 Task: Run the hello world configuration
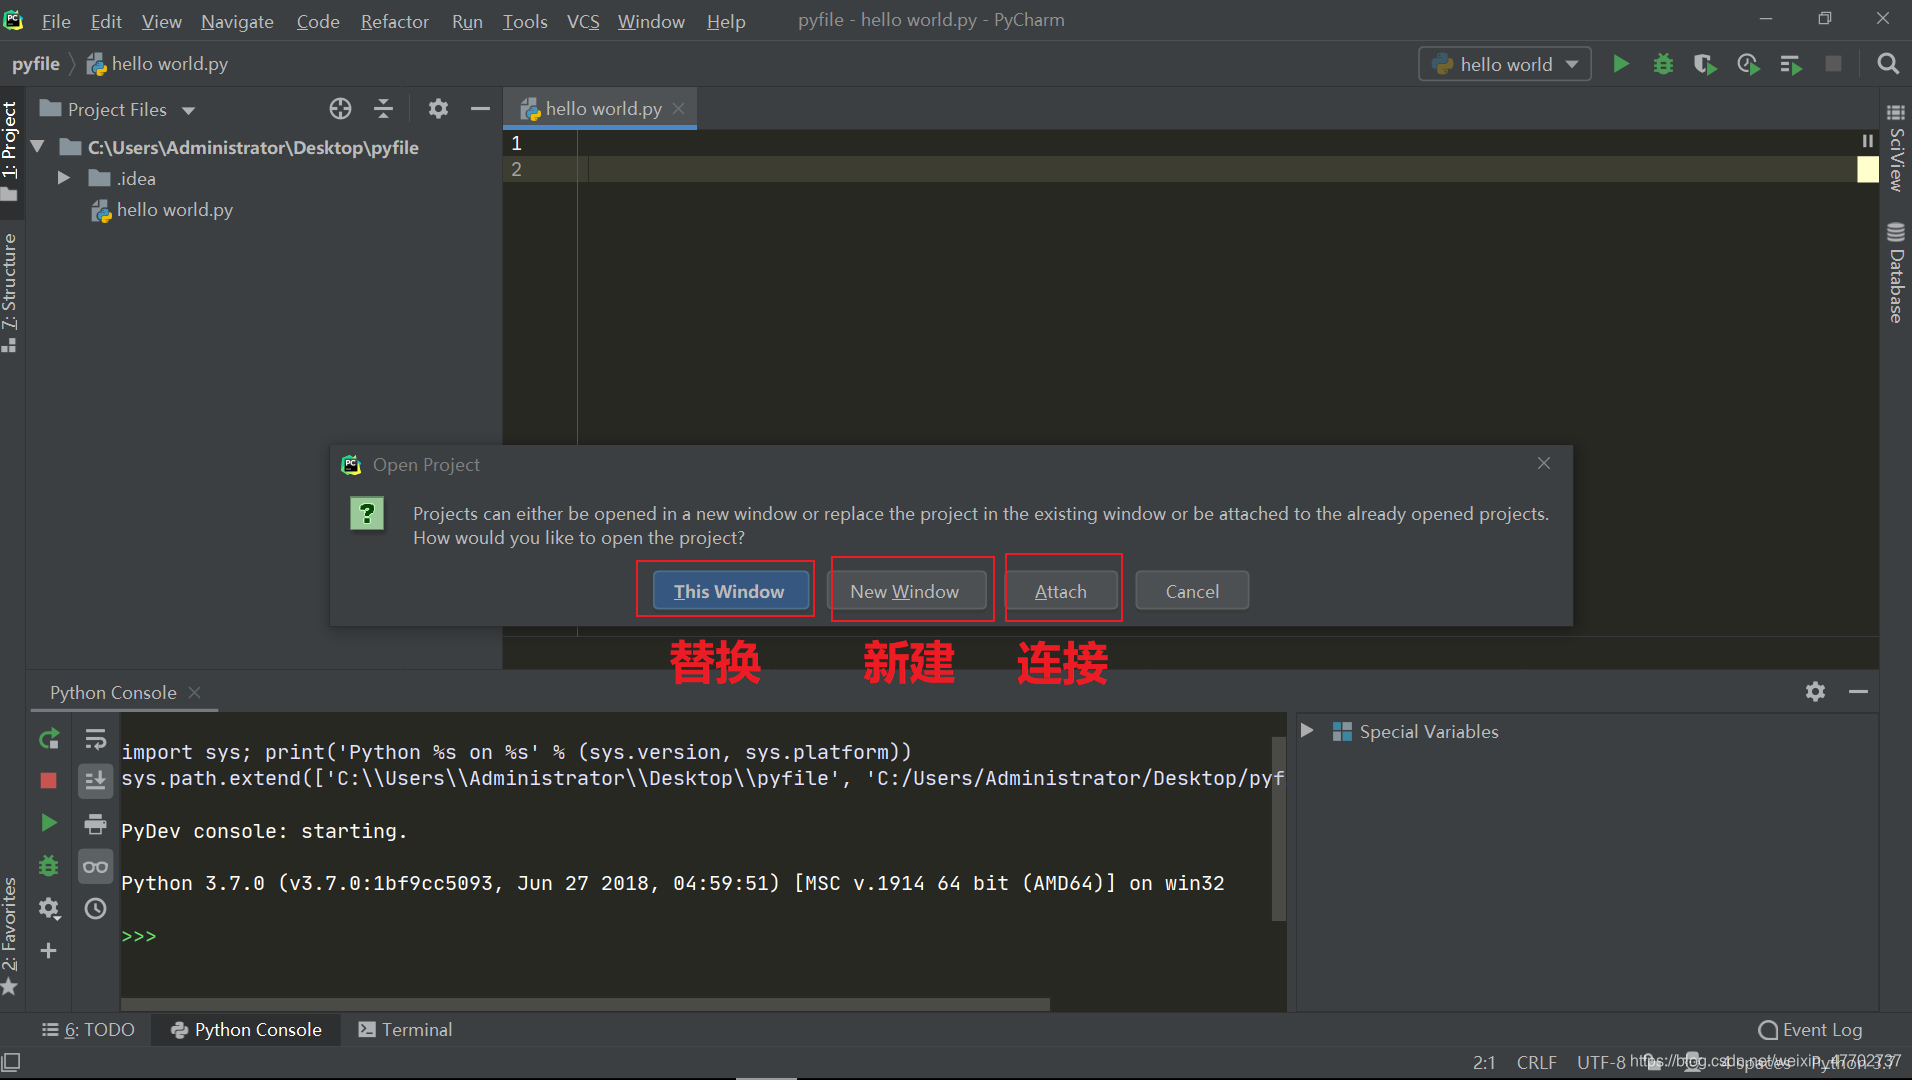coord(1621,64)
